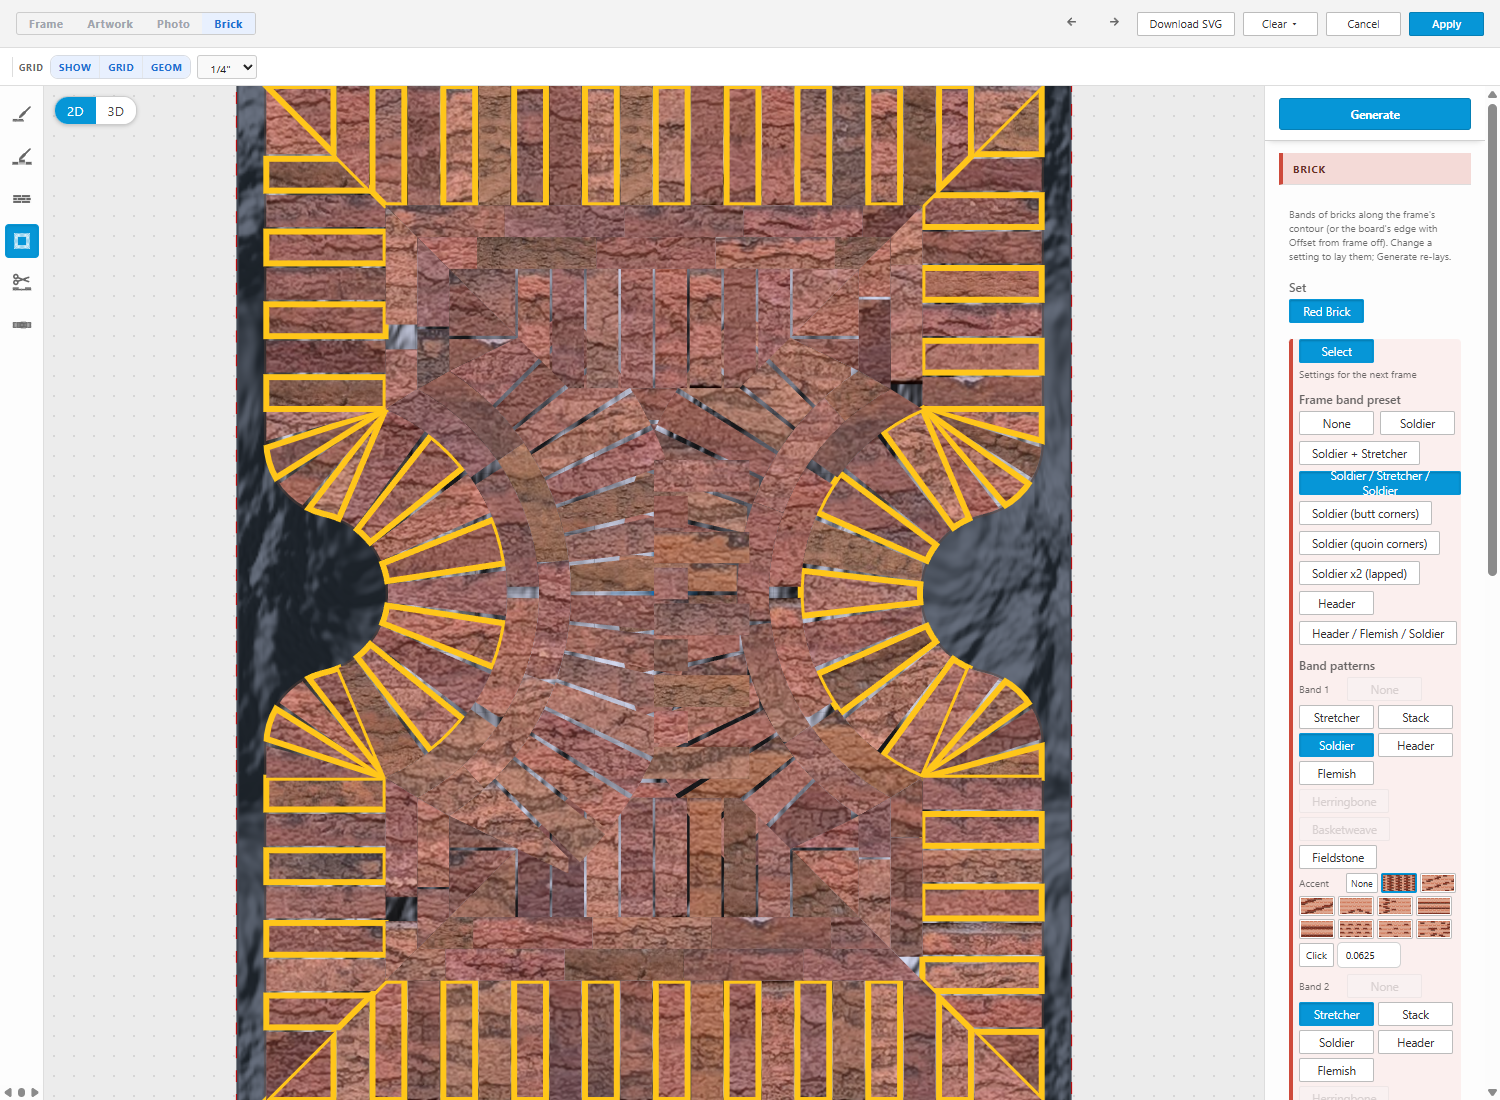Open the 1/4" grid size dropdown
1500x1100 pixels.
click(227, 68)
